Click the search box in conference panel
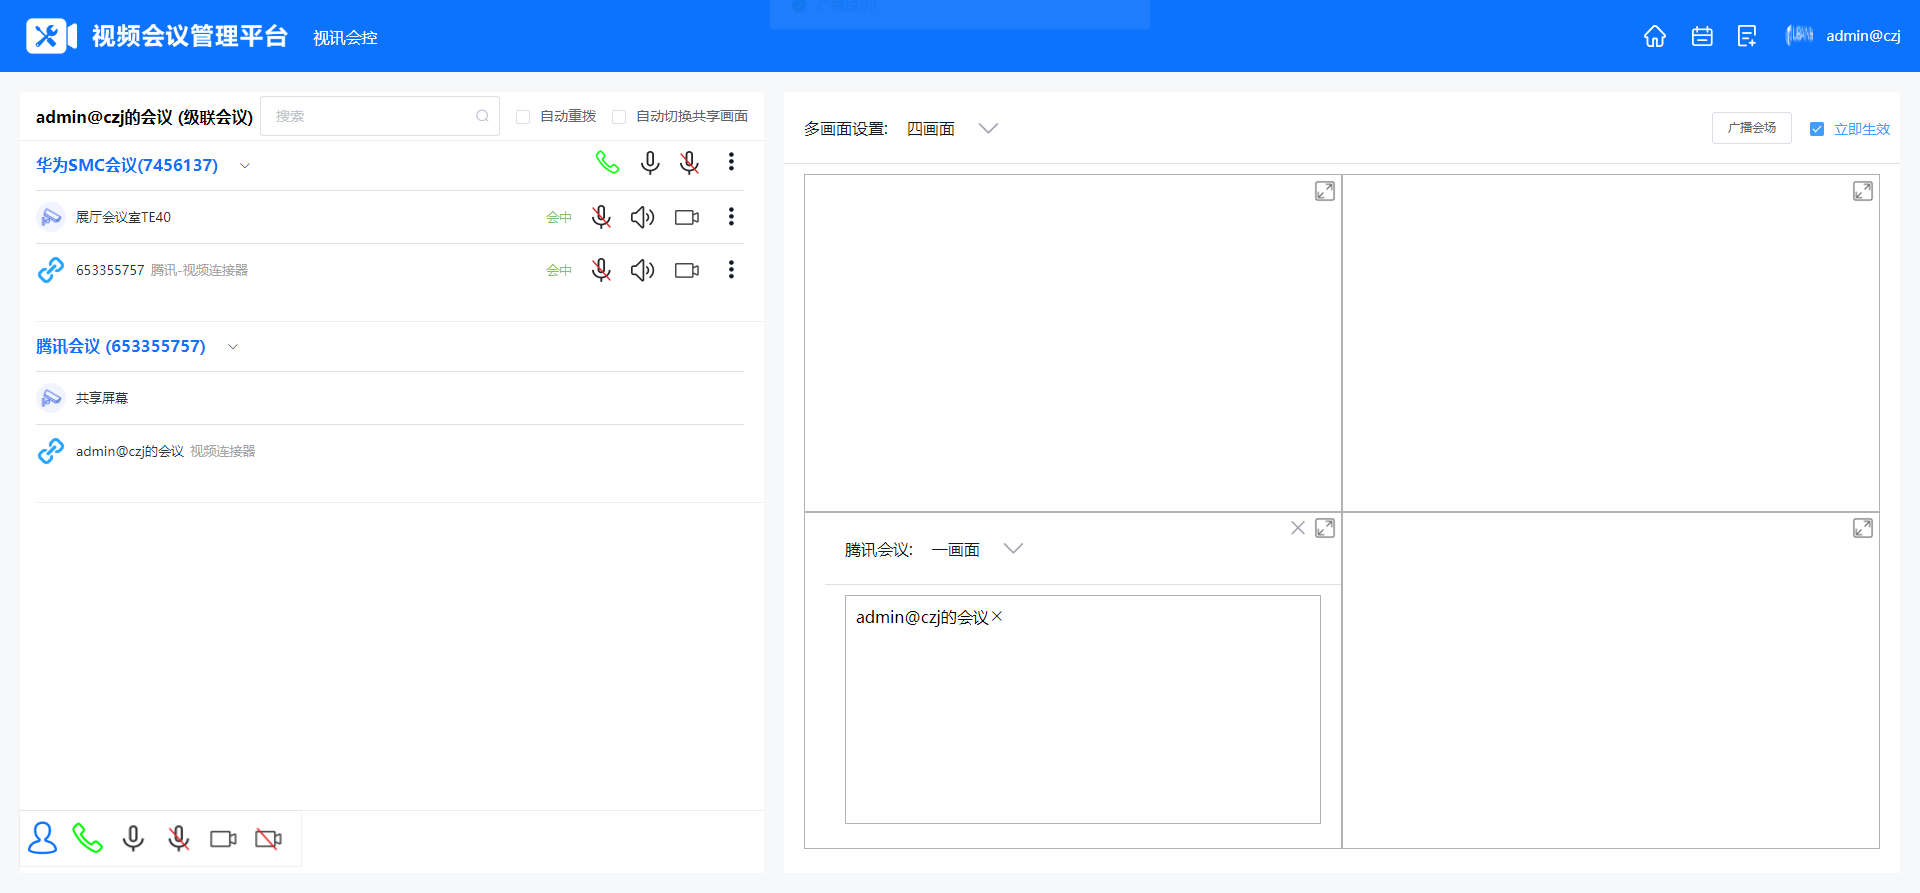 [380, 116]
